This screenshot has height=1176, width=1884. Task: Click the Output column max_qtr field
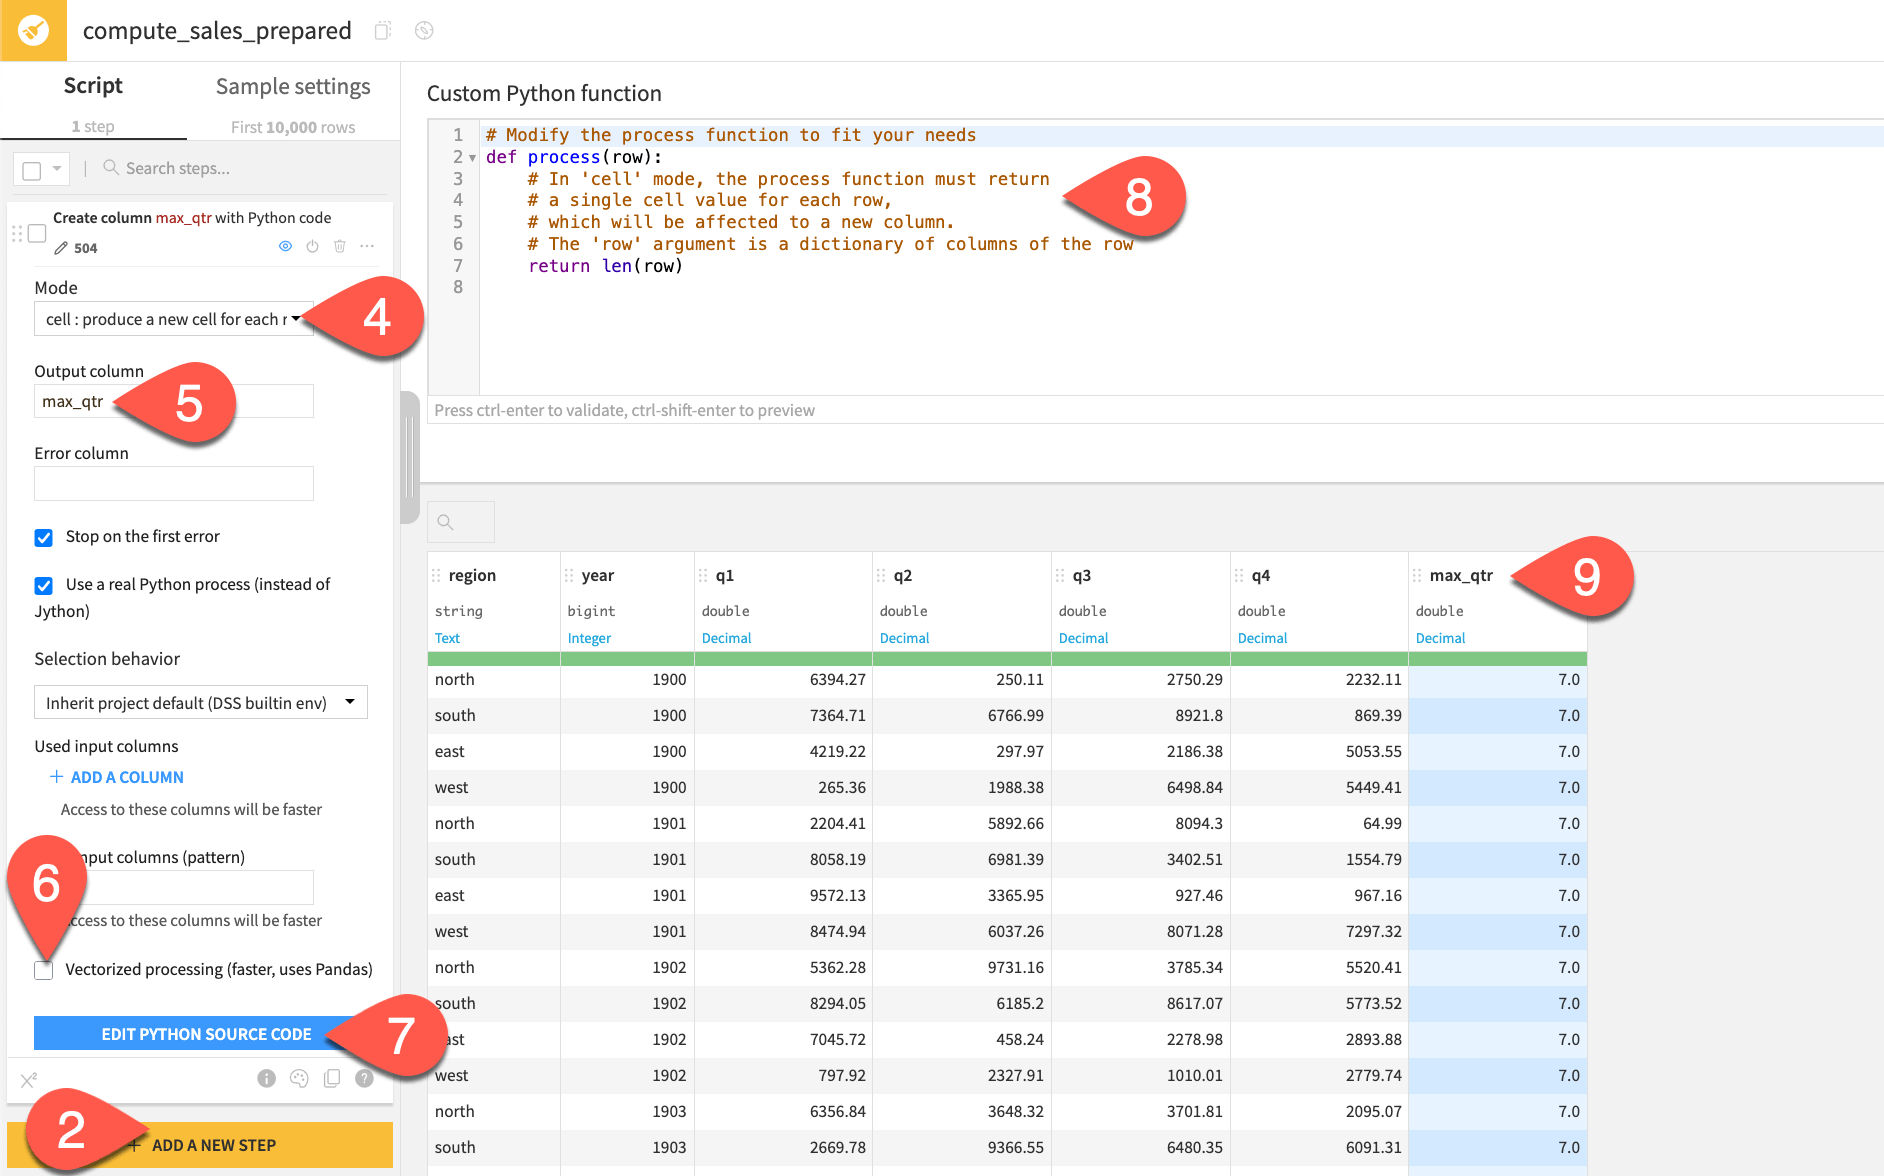pyautogui.click(x=174, y=401)
